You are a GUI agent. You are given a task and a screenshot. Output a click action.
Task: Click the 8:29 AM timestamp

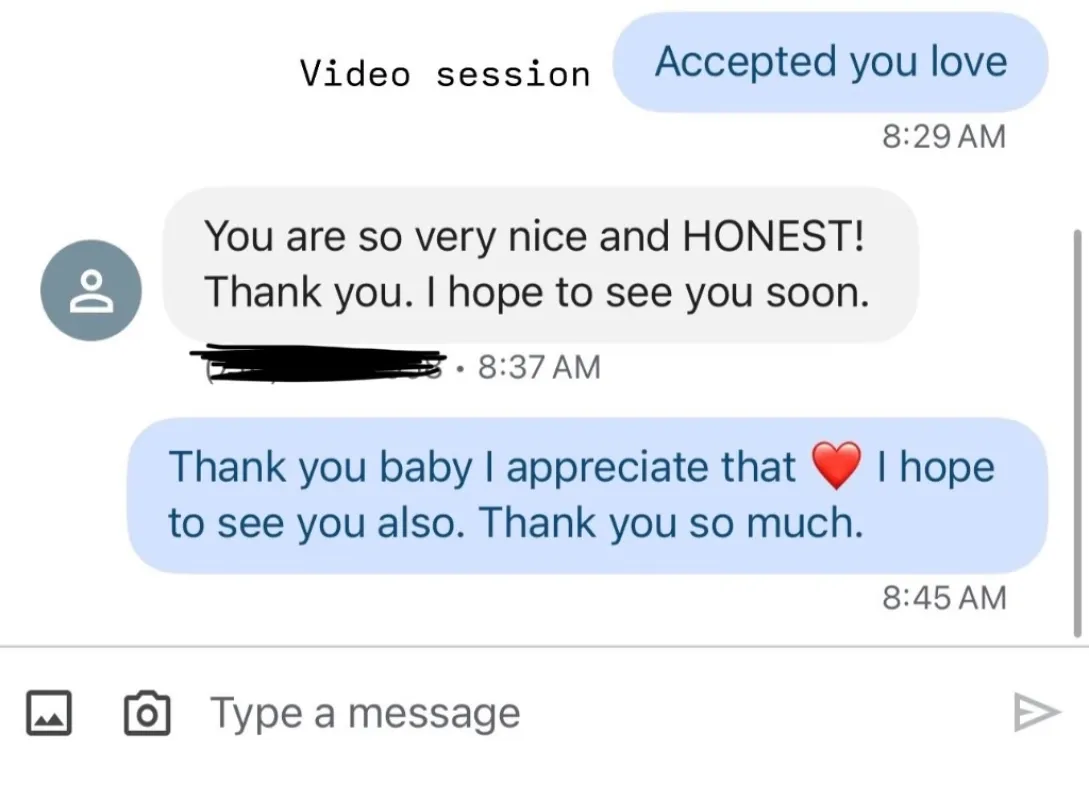pyautogui.click(x=943, y=136)
